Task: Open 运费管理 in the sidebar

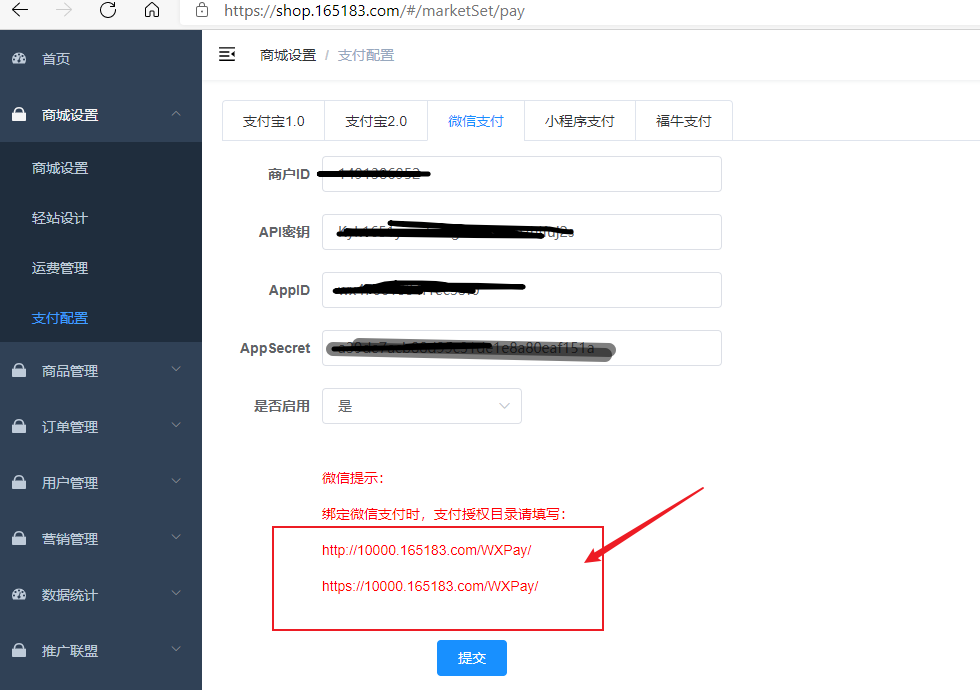Action: [60, 268]
